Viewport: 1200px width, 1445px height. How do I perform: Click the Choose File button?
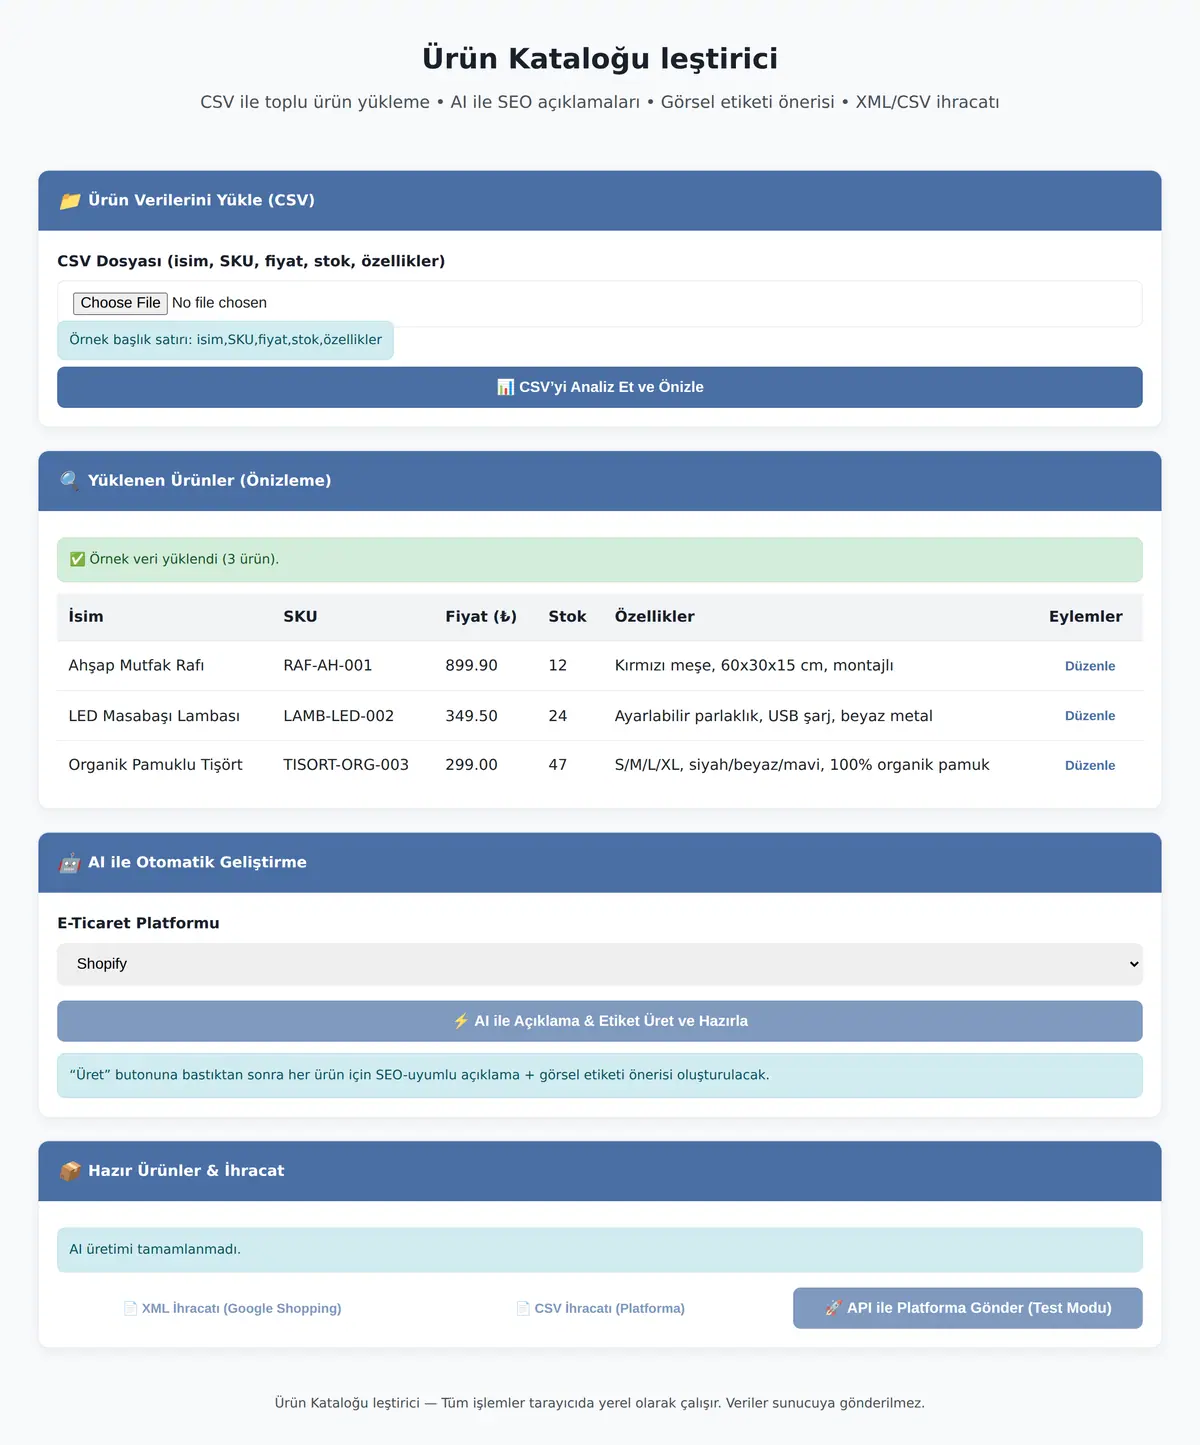click(x=120, y=303)
